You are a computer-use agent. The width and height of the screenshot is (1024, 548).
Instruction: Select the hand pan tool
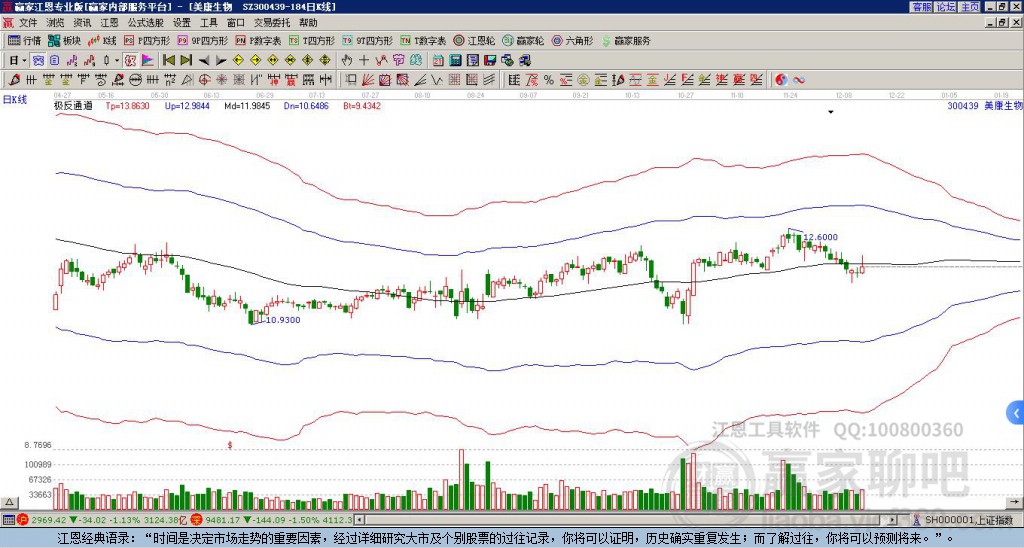click(x=347, y=60)
